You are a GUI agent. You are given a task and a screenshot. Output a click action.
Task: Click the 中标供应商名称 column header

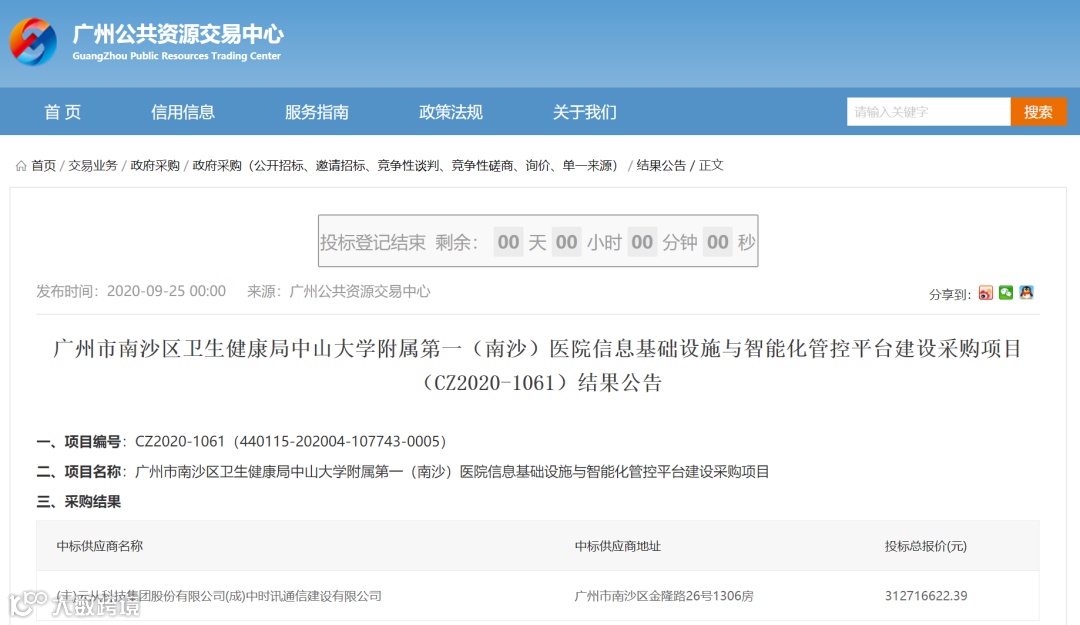coord(100,546)
